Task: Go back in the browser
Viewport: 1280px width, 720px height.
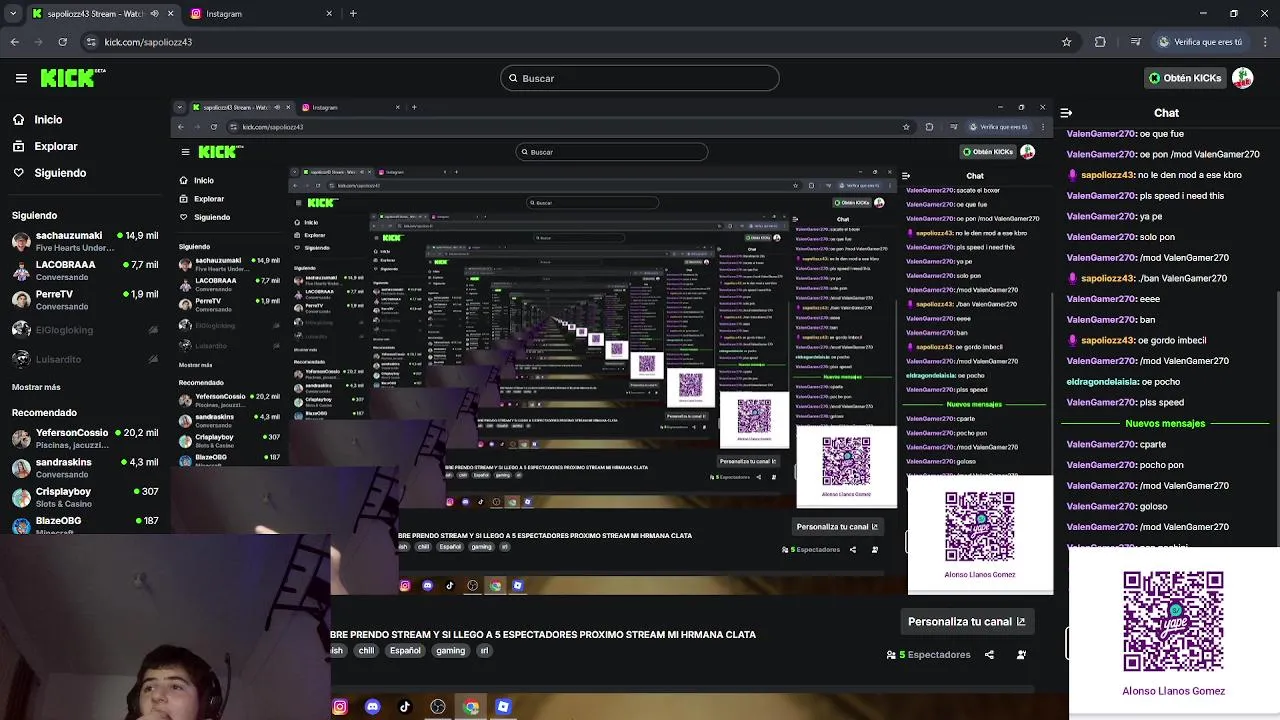Action: coord(14,42)
